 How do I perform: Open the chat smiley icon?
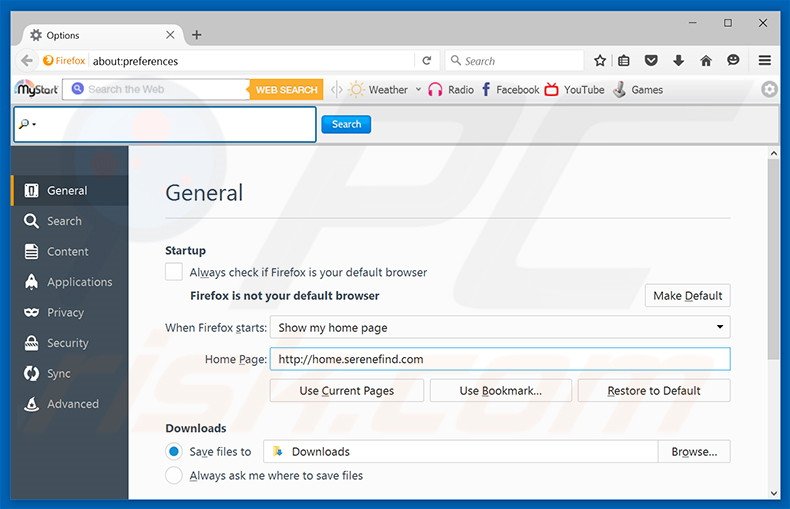733,60
